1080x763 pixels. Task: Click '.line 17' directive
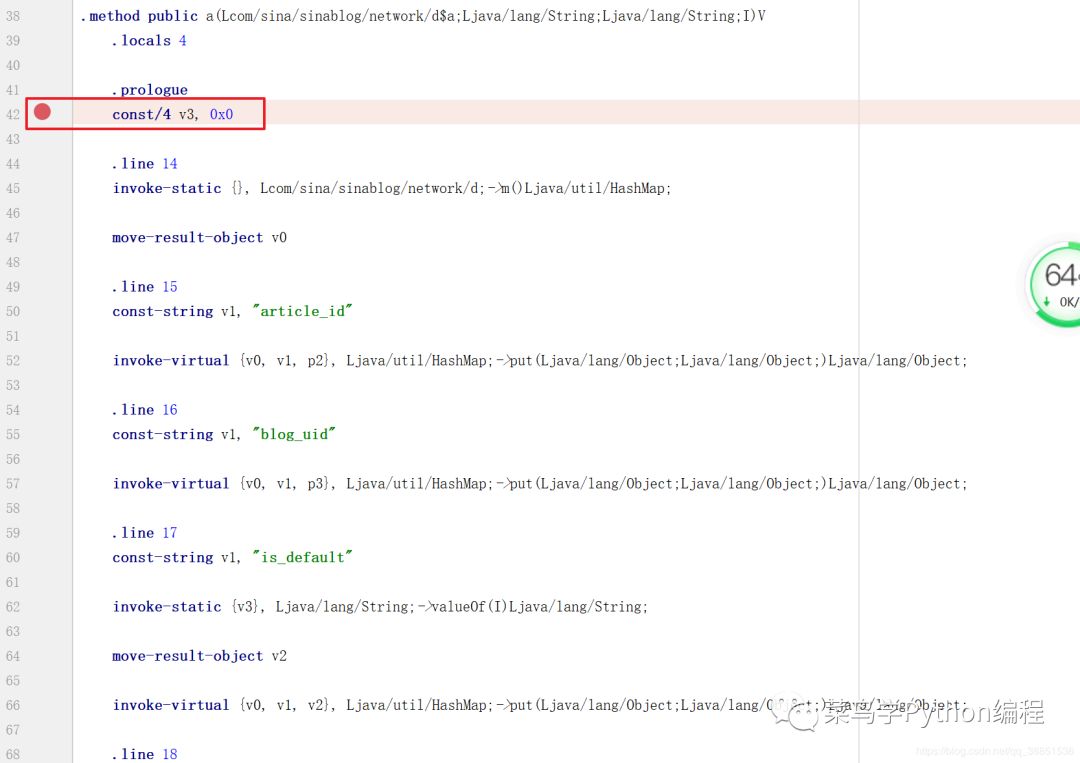coord(145,533)
